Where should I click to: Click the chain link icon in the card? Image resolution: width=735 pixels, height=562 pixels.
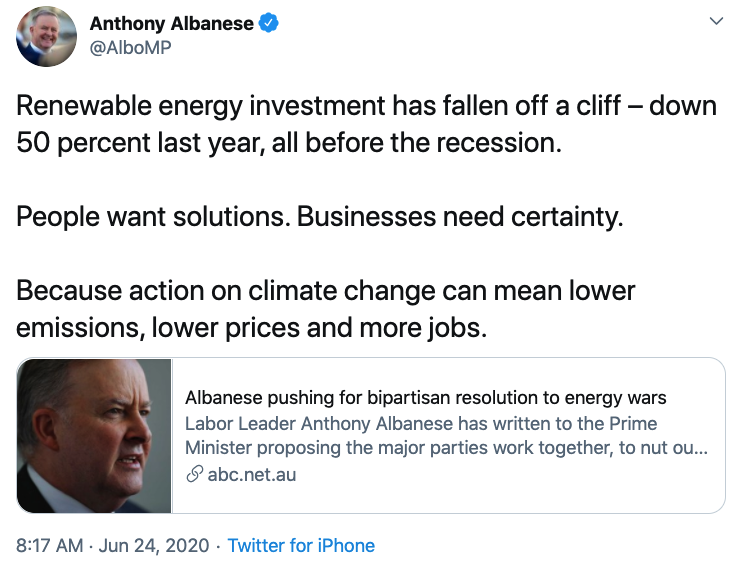(x=194, y=474)
